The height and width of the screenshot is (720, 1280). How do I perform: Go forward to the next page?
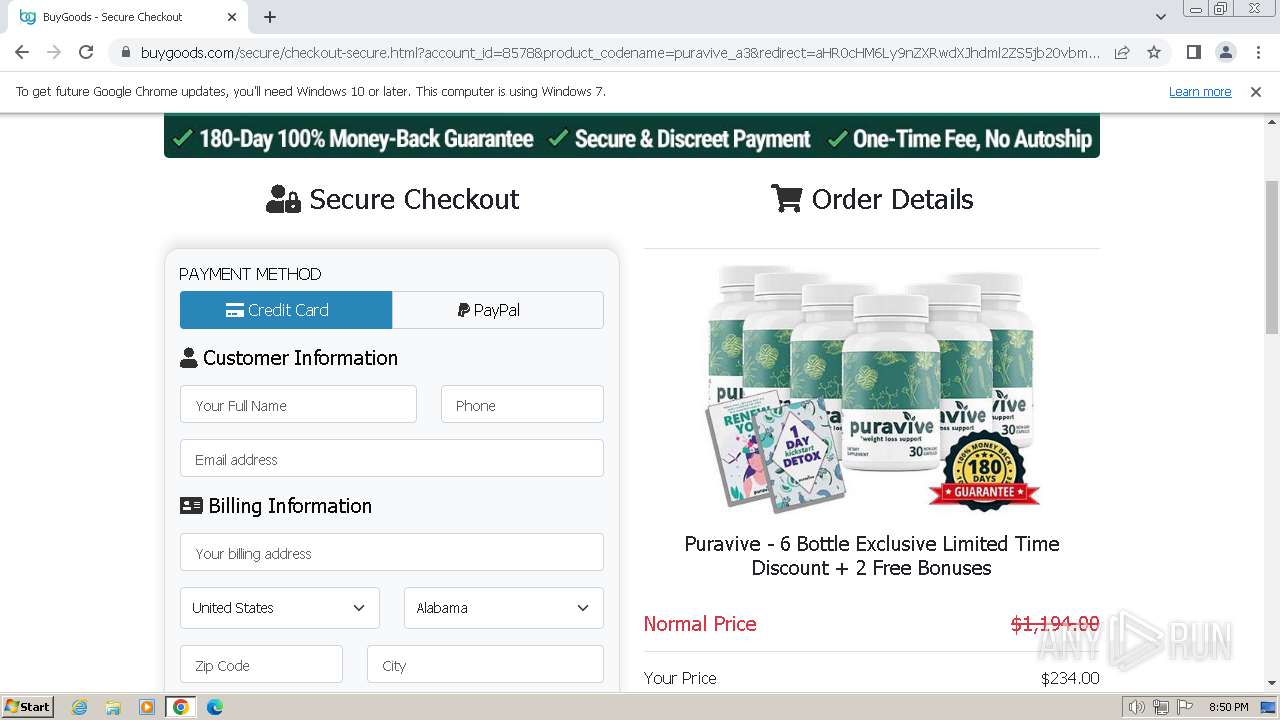pyautogui.click(x=54, y=52)
